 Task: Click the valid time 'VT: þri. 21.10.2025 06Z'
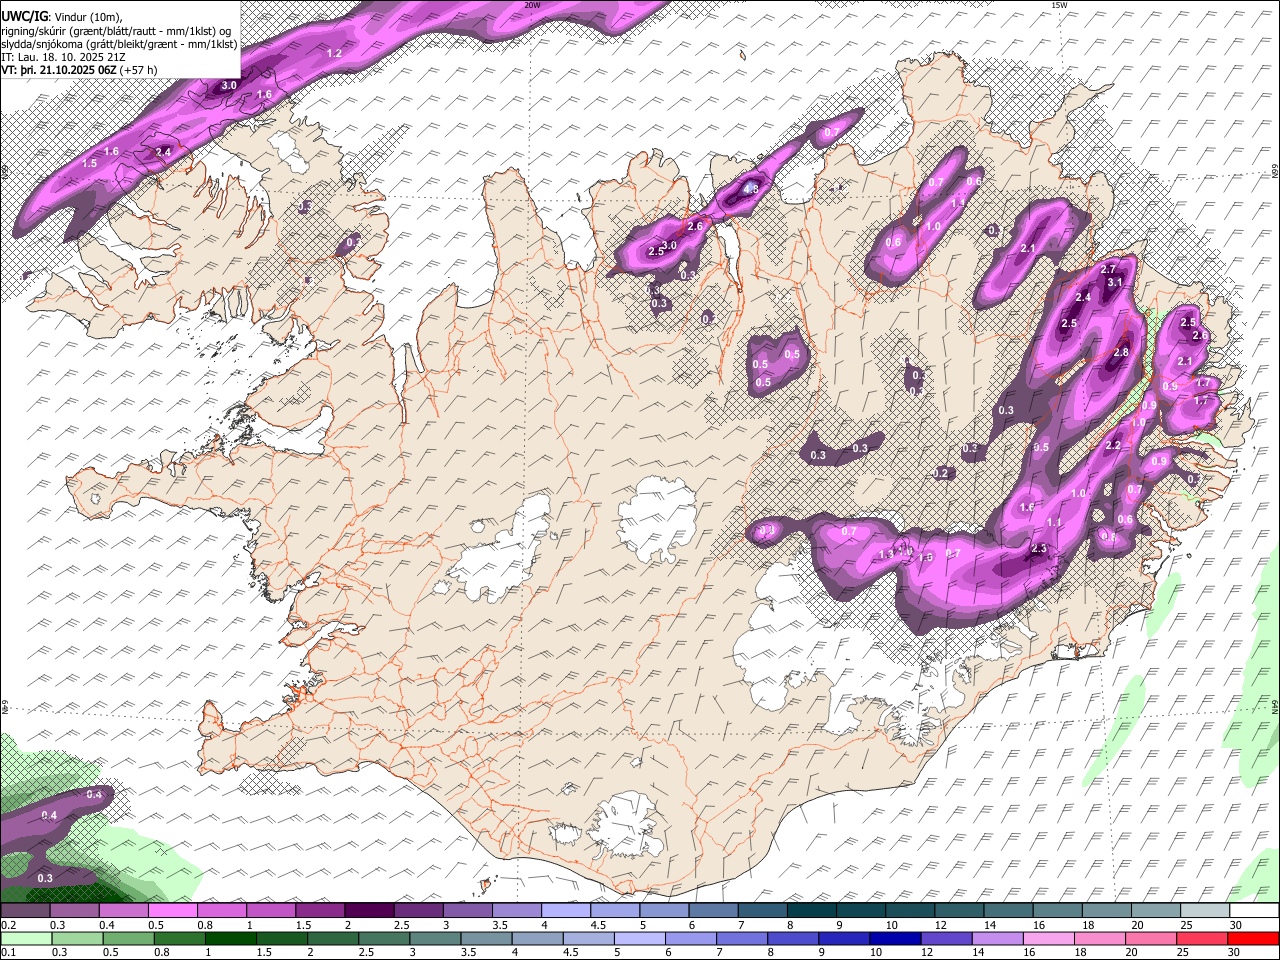pyautogui.click(x=59, y=71)
